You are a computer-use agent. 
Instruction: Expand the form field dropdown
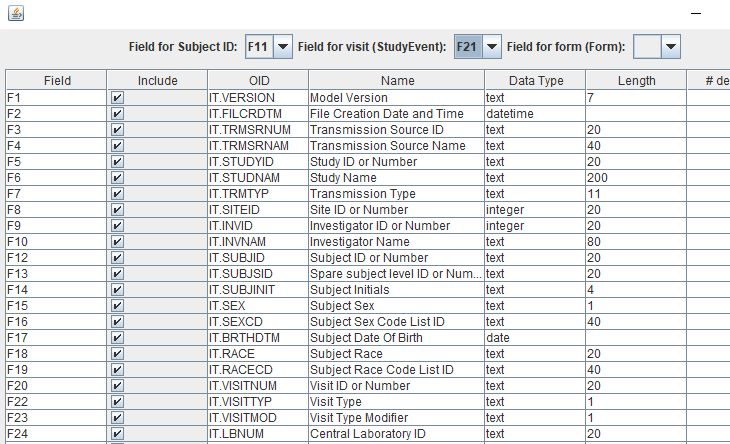[x=670, y=46]
